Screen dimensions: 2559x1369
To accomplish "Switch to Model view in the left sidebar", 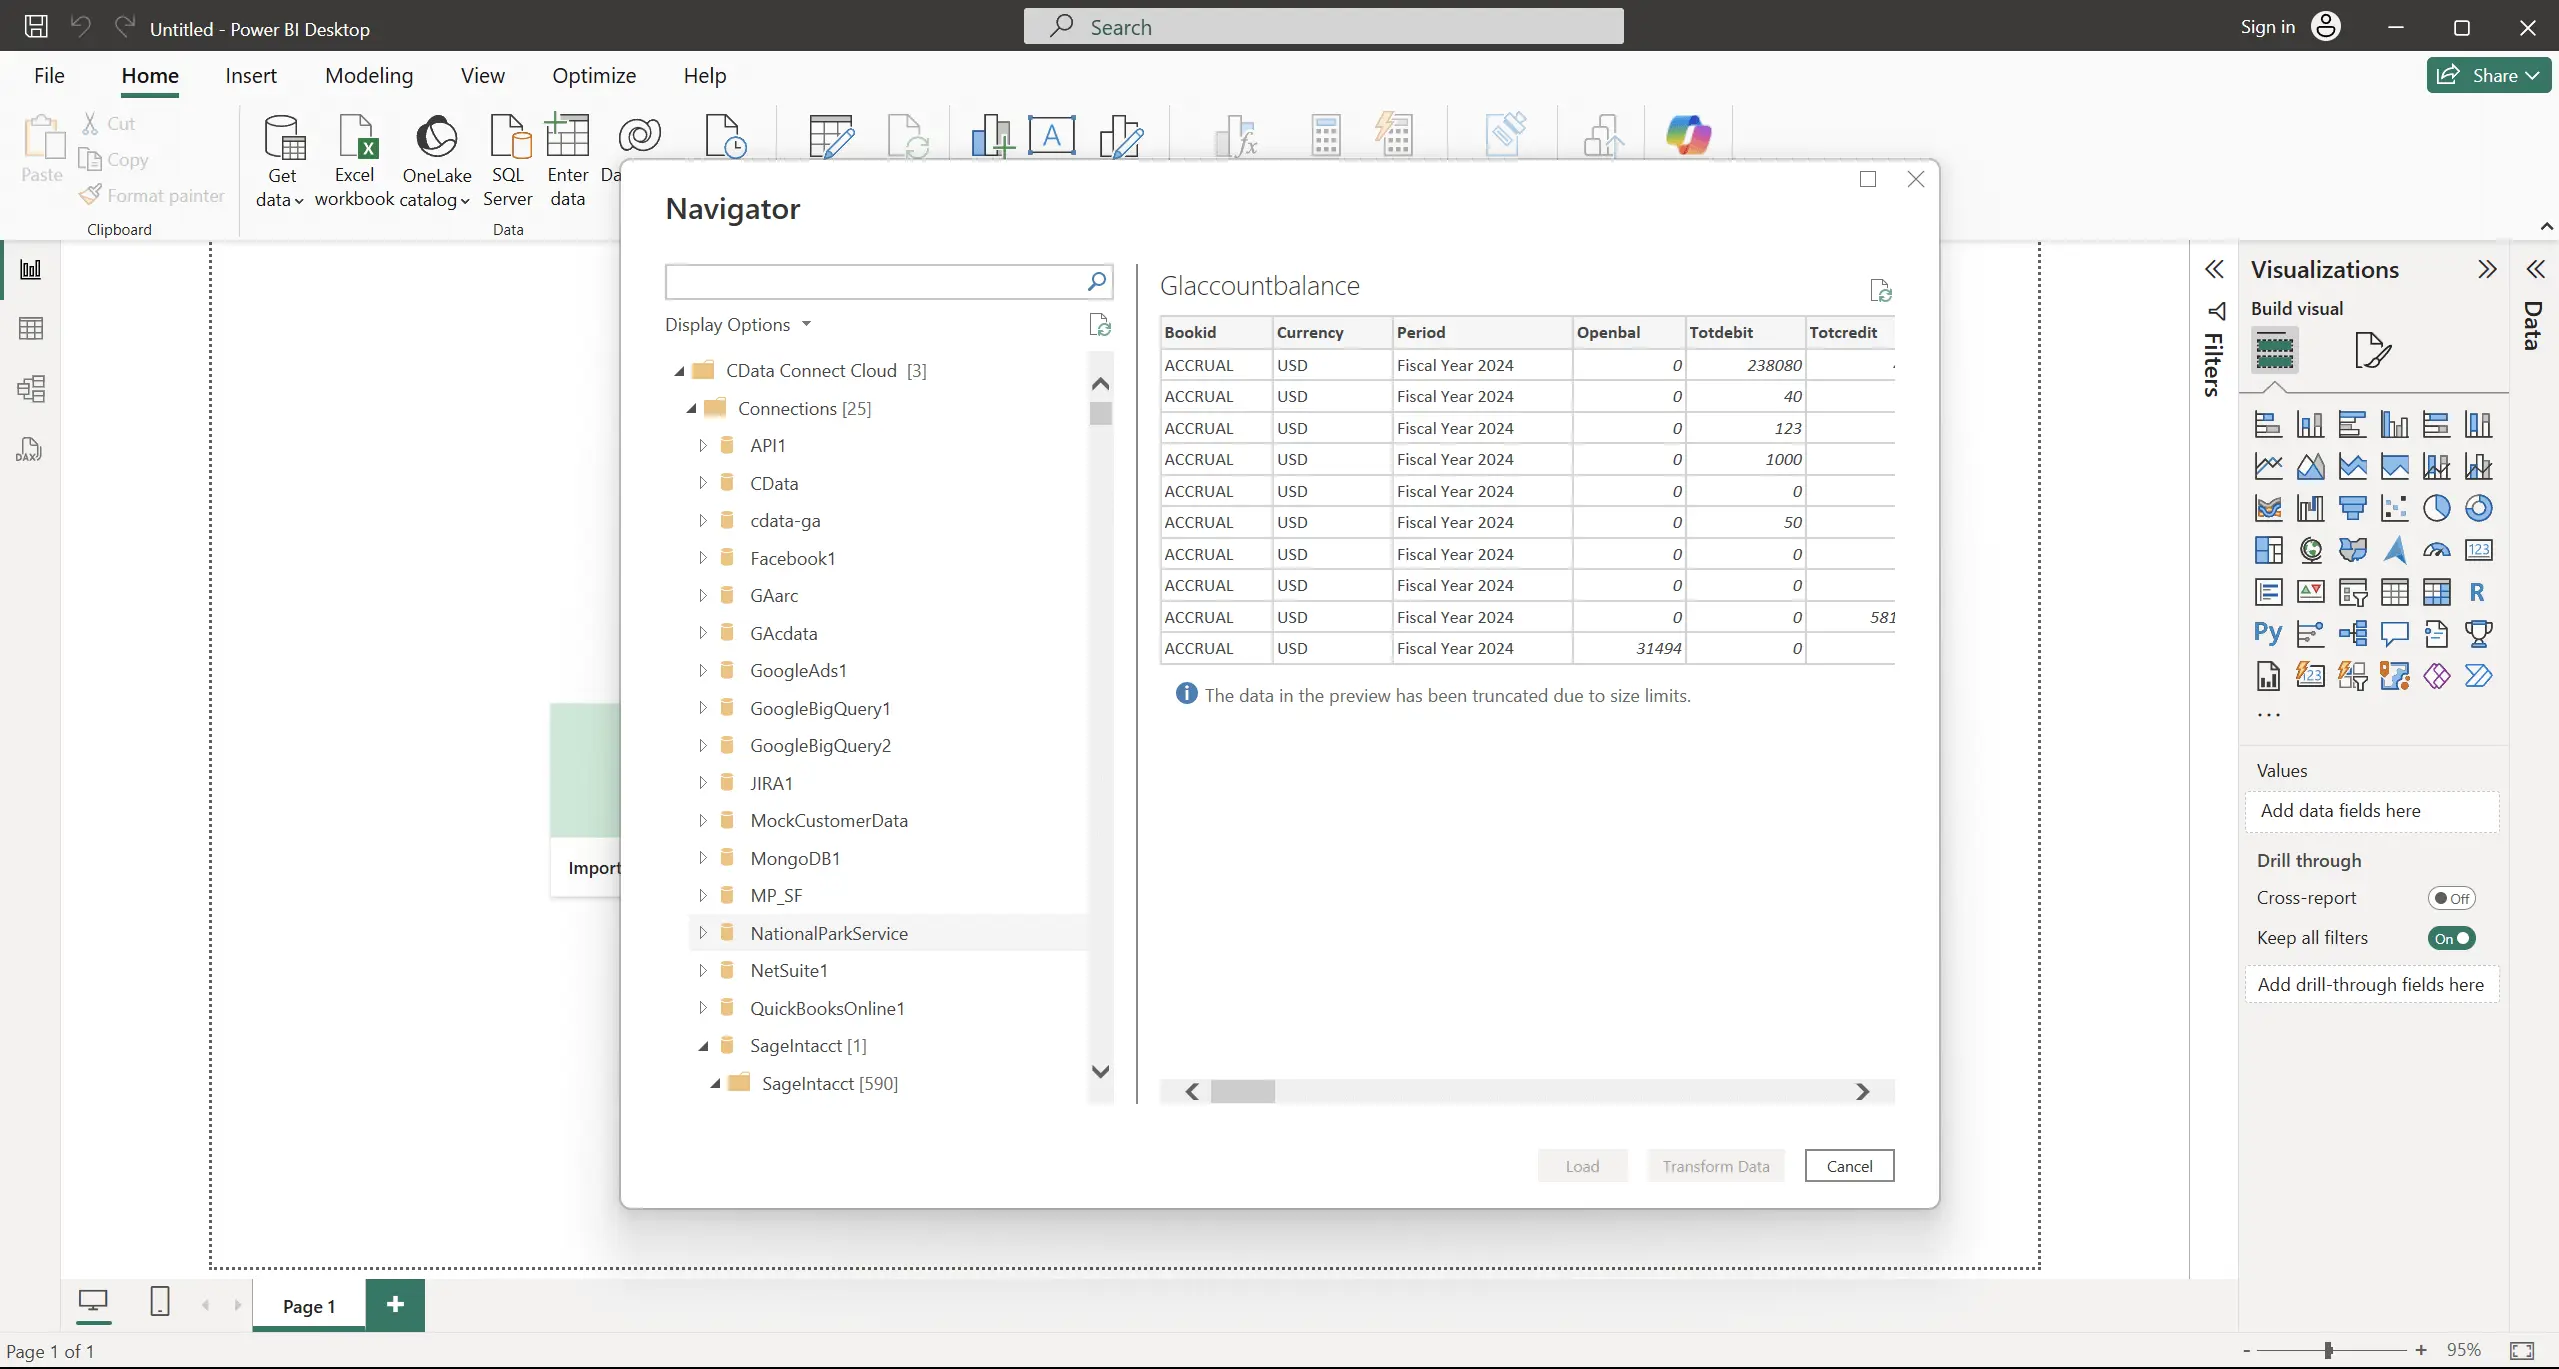I will click(31, 388).
